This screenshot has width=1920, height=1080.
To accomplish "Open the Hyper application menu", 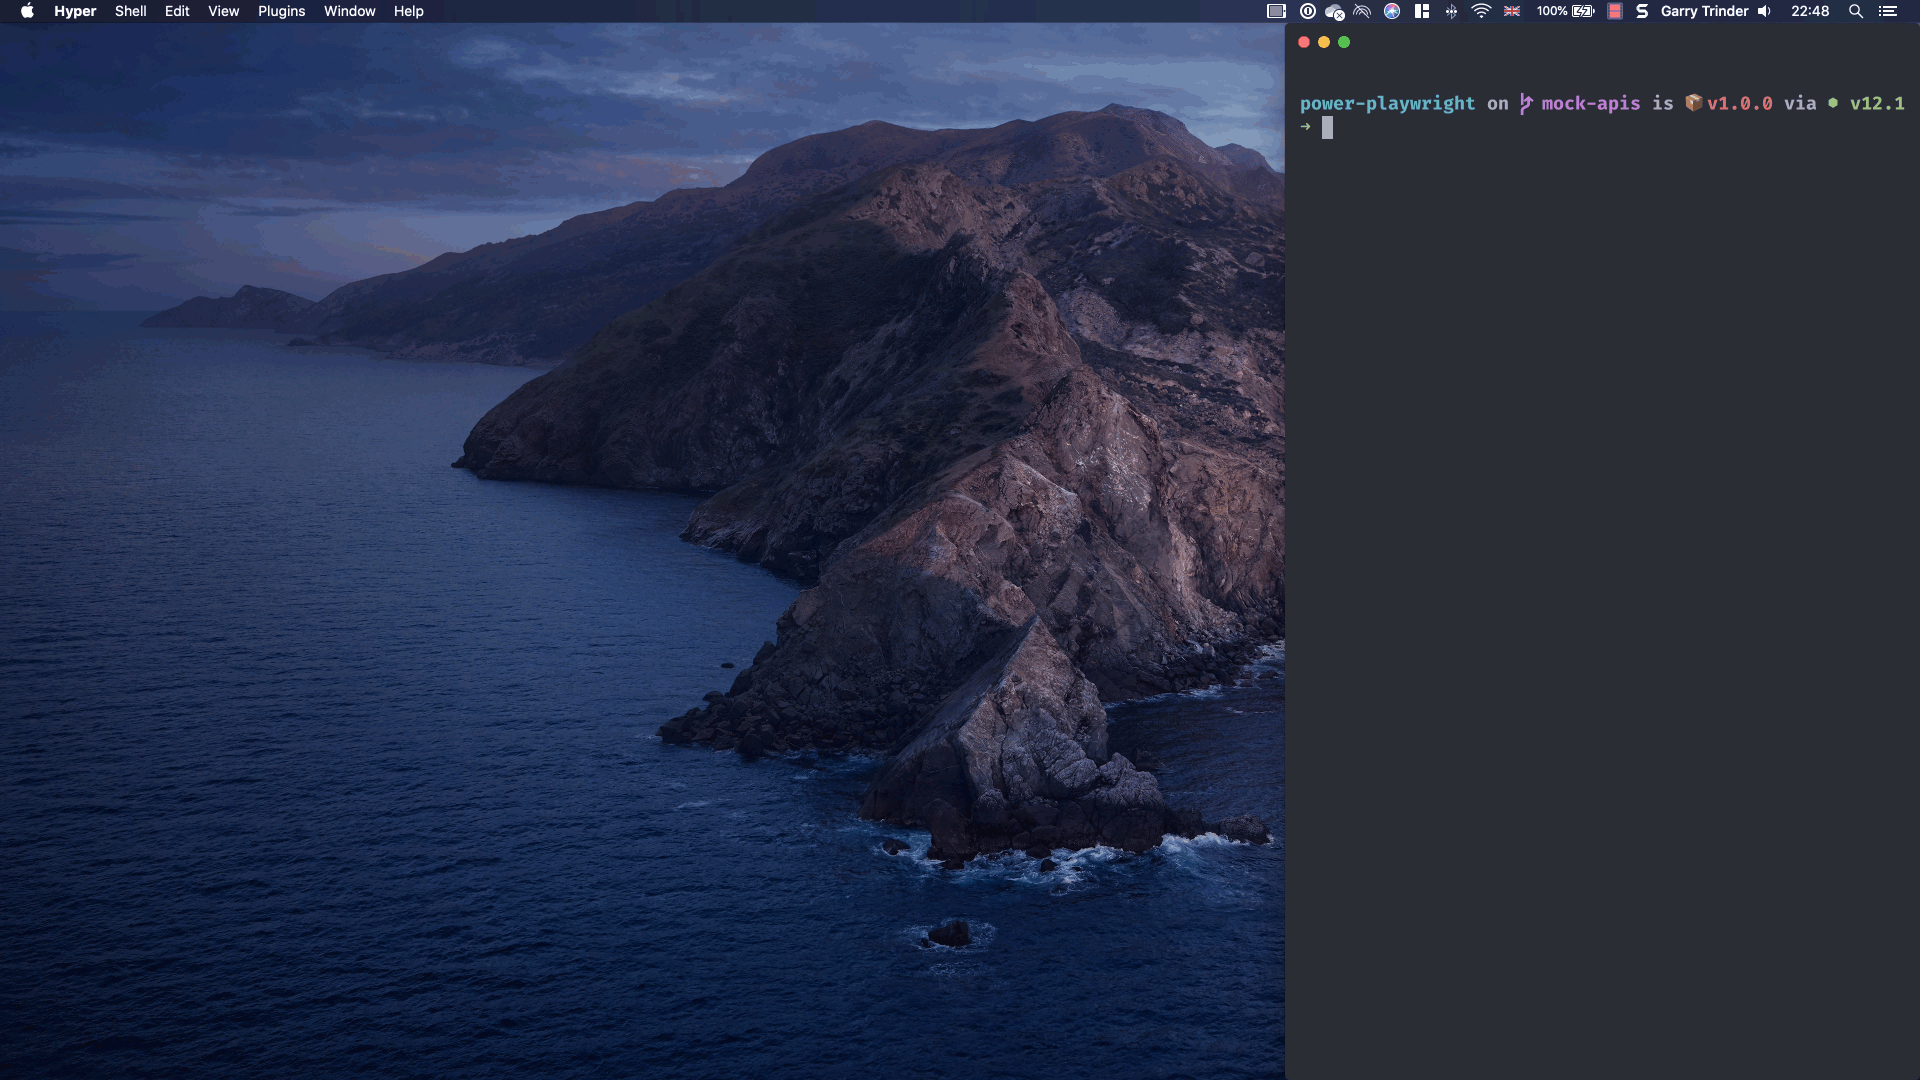I will click(x=75, y=11).
